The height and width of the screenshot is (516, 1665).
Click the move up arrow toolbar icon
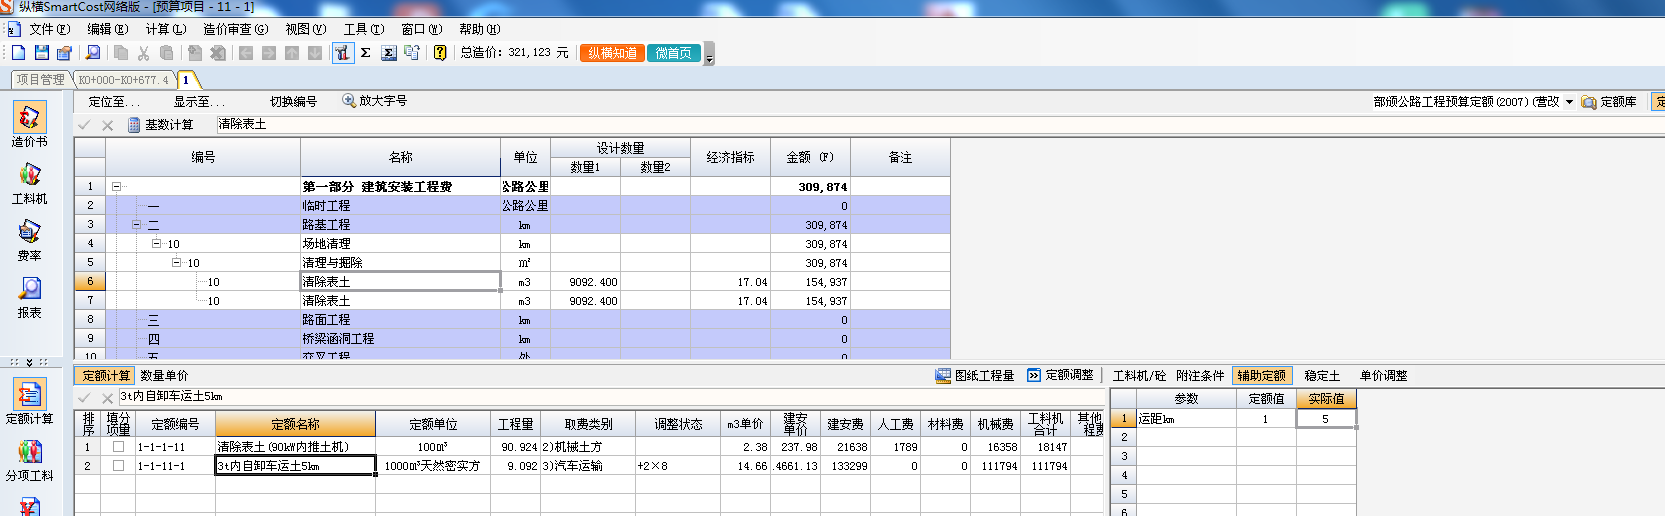292,53
